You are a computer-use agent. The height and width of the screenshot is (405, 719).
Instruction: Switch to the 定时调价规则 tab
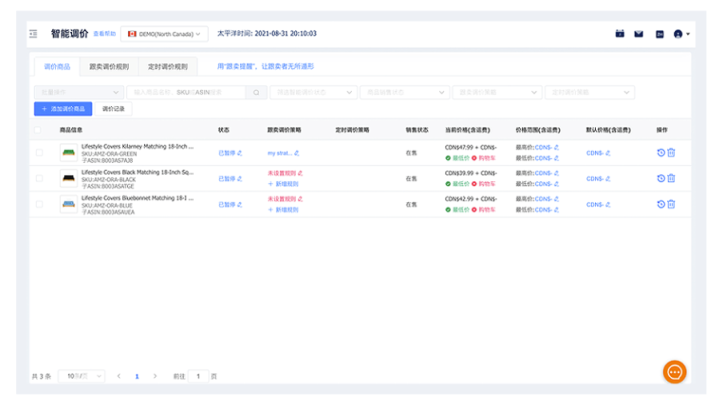(167, 66)
